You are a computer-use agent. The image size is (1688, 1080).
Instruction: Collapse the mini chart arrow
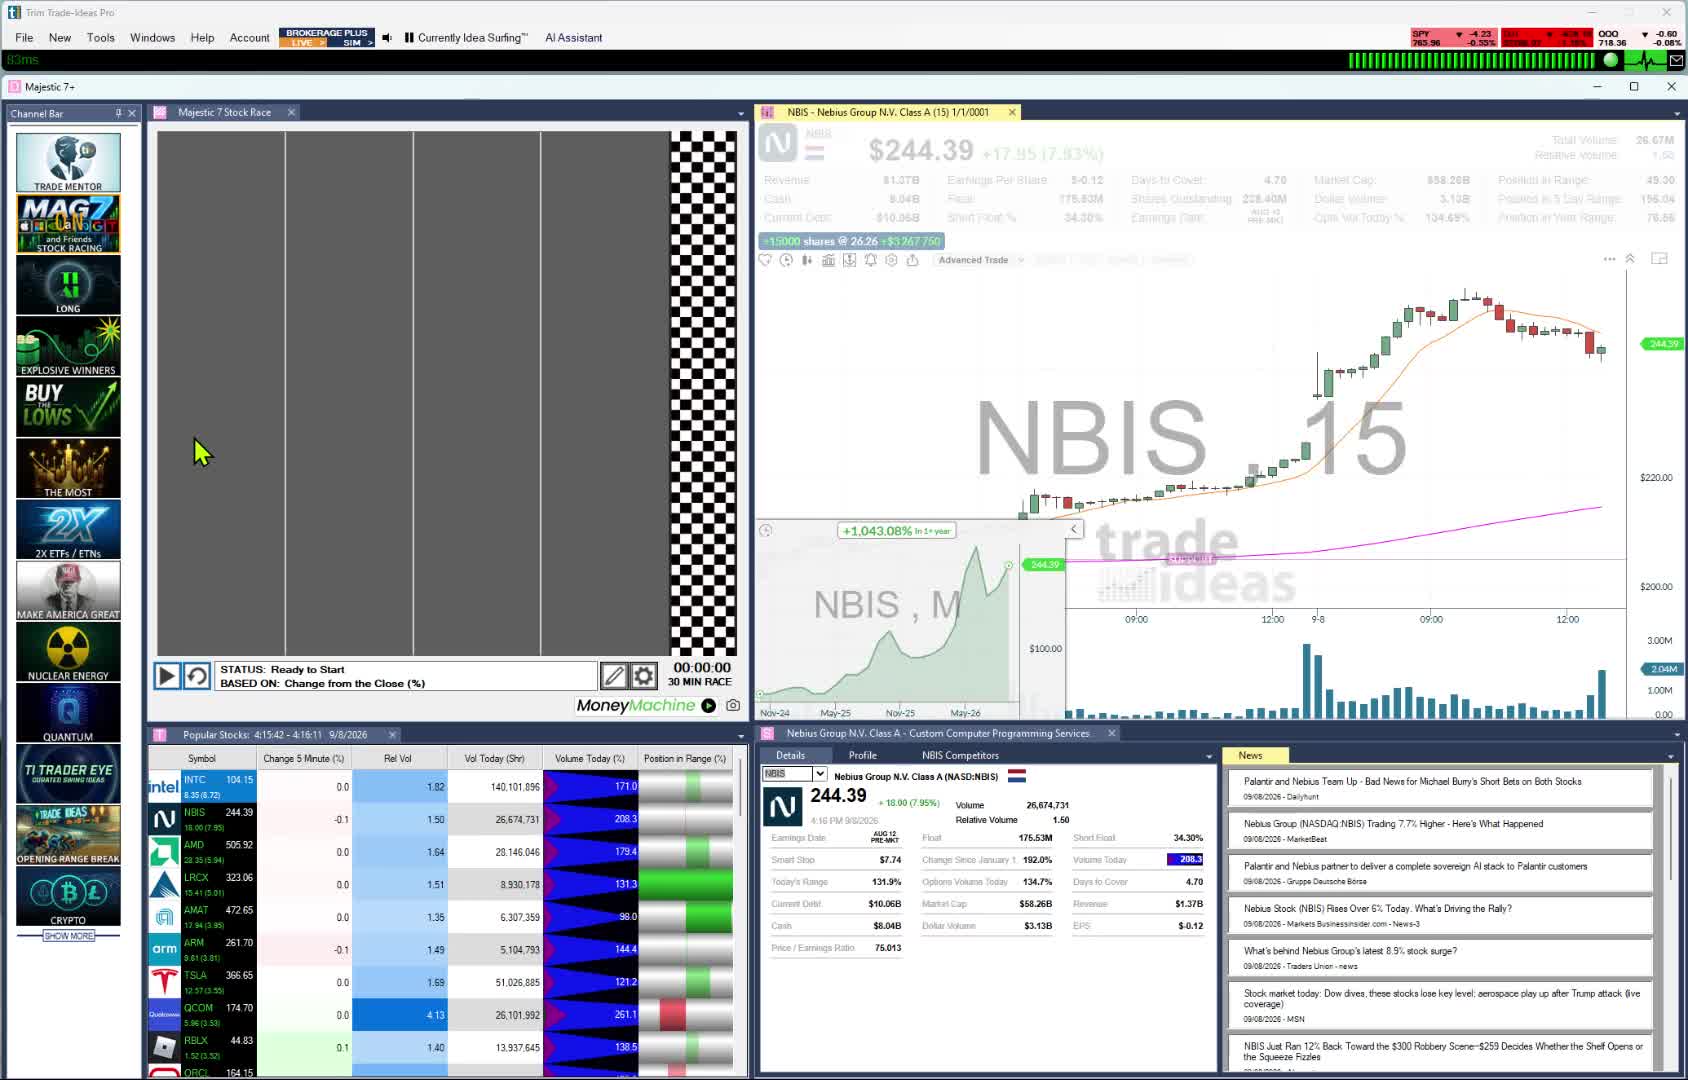point(1074,530)
